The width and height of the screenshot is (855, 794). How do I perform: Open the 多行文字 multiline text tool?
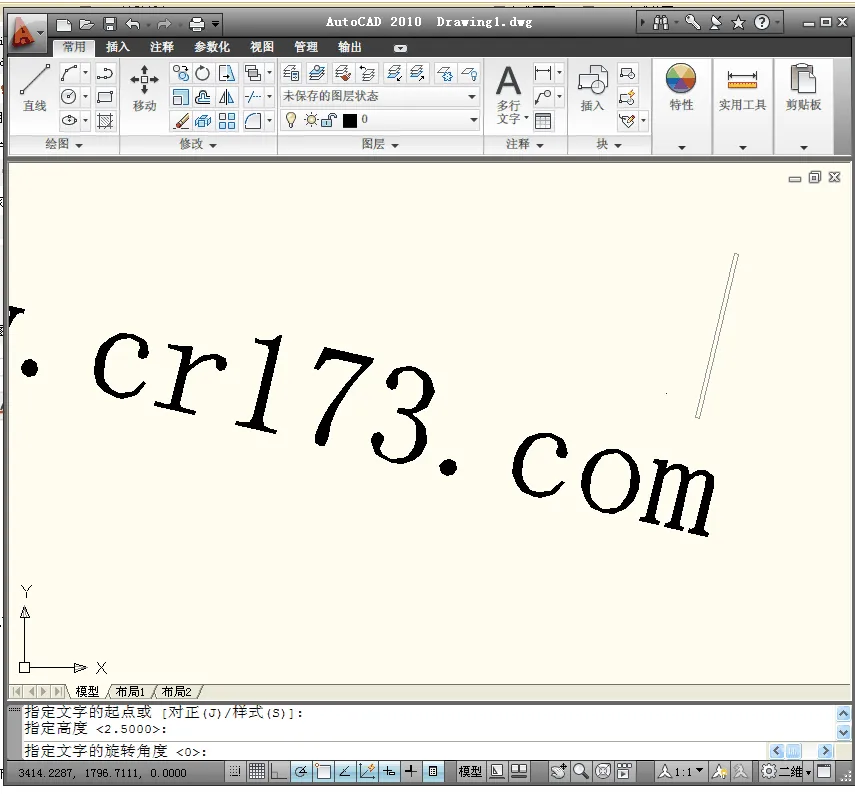(x=509, y=94)
